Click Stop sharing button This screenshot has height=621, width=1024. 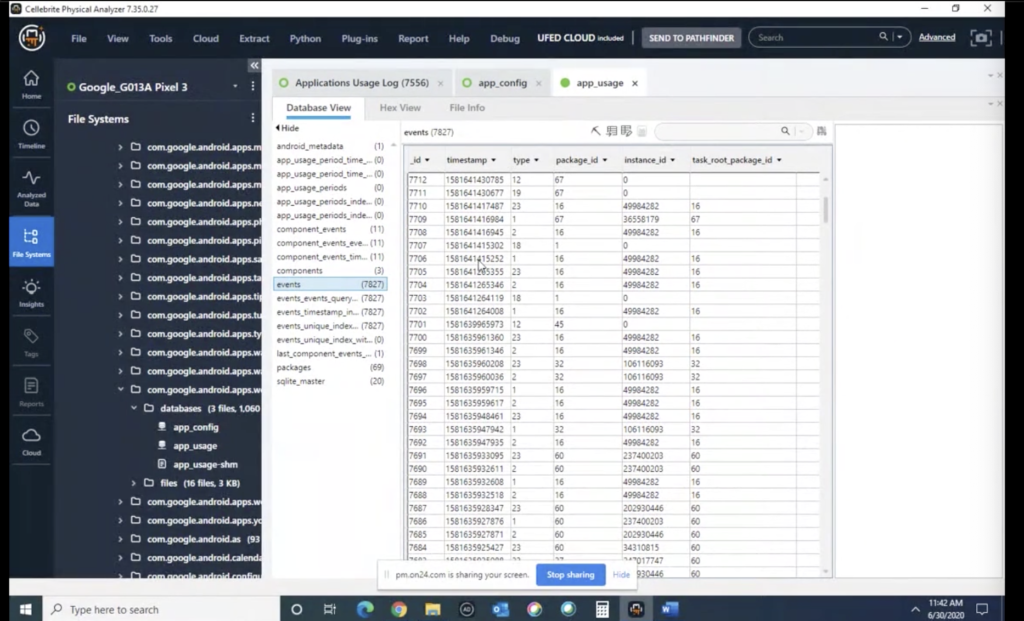point(570,575)
